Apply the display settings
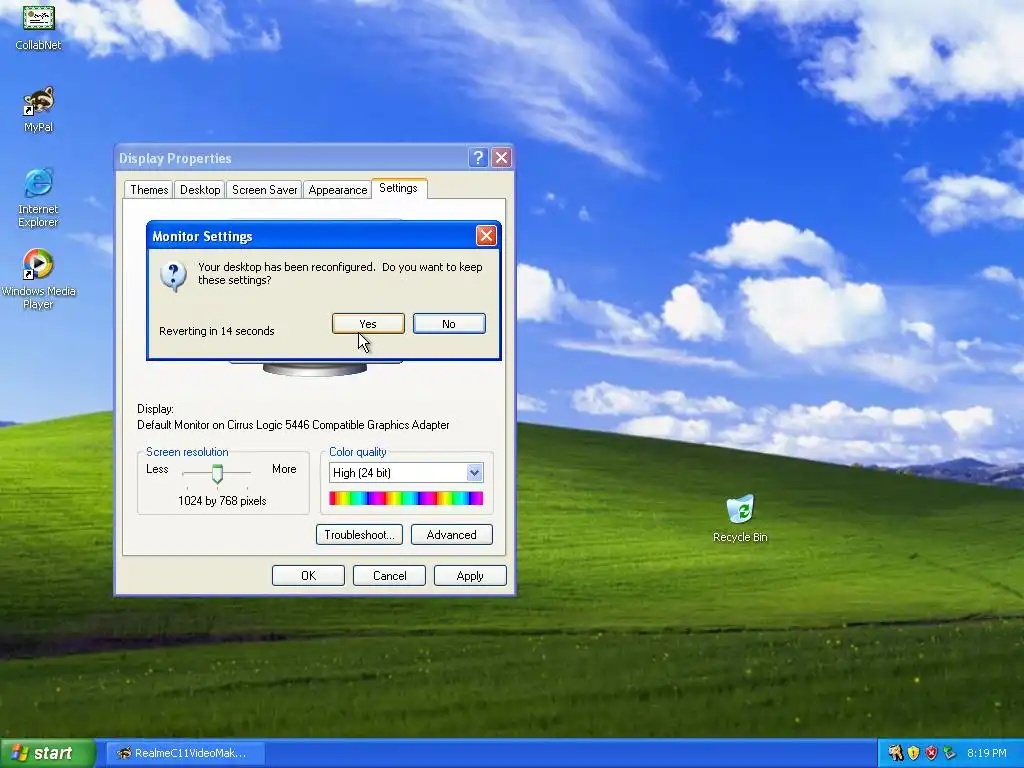 (x=470, y=576)
